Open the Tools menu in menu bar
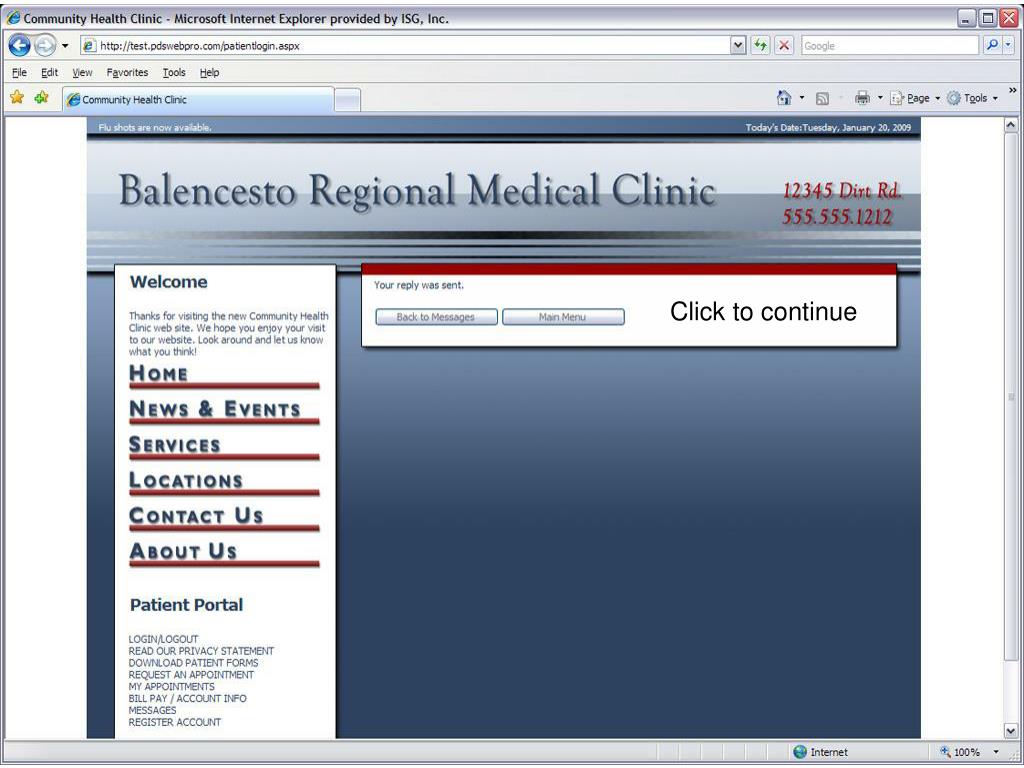The width and height of the screenshot is (1024, 768). point(174,72)
